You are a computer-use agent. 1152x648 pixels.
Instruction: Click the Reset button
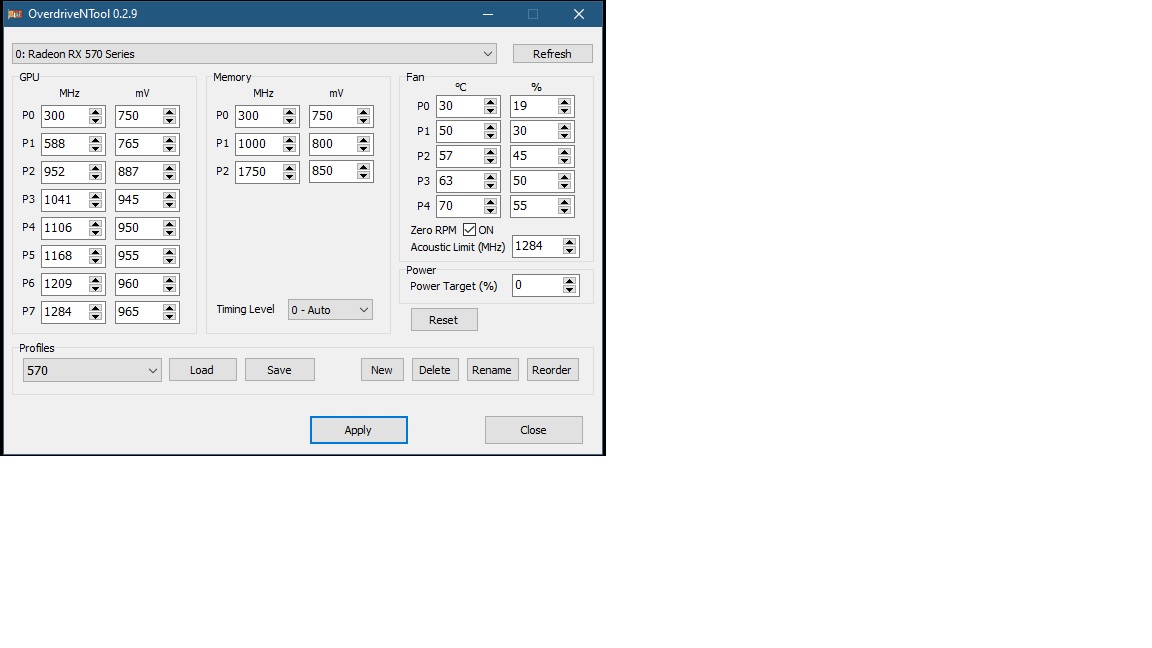pos(444,320)
